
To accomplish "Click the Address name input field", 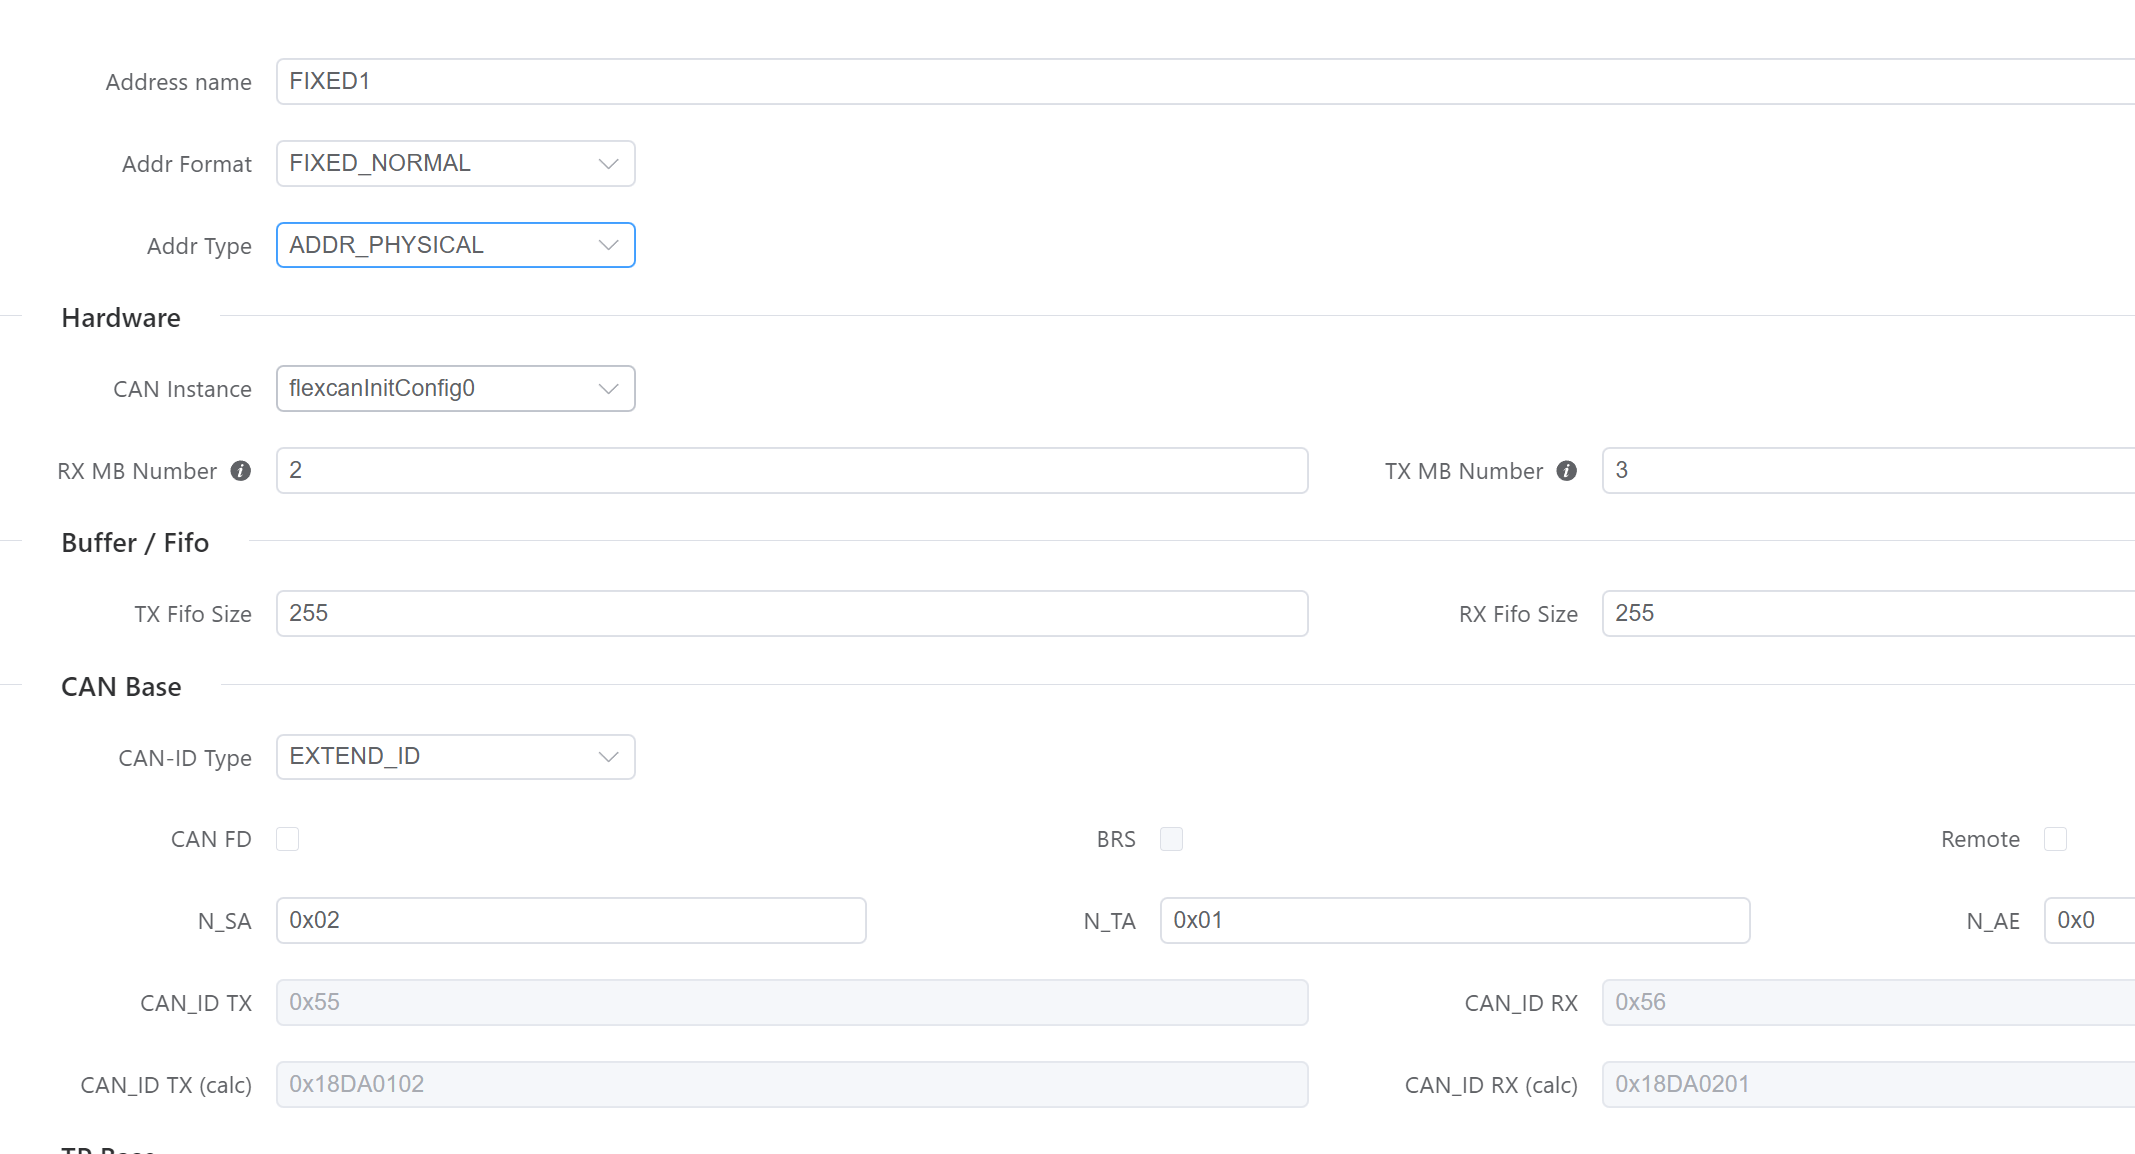I will [1200, 82].
